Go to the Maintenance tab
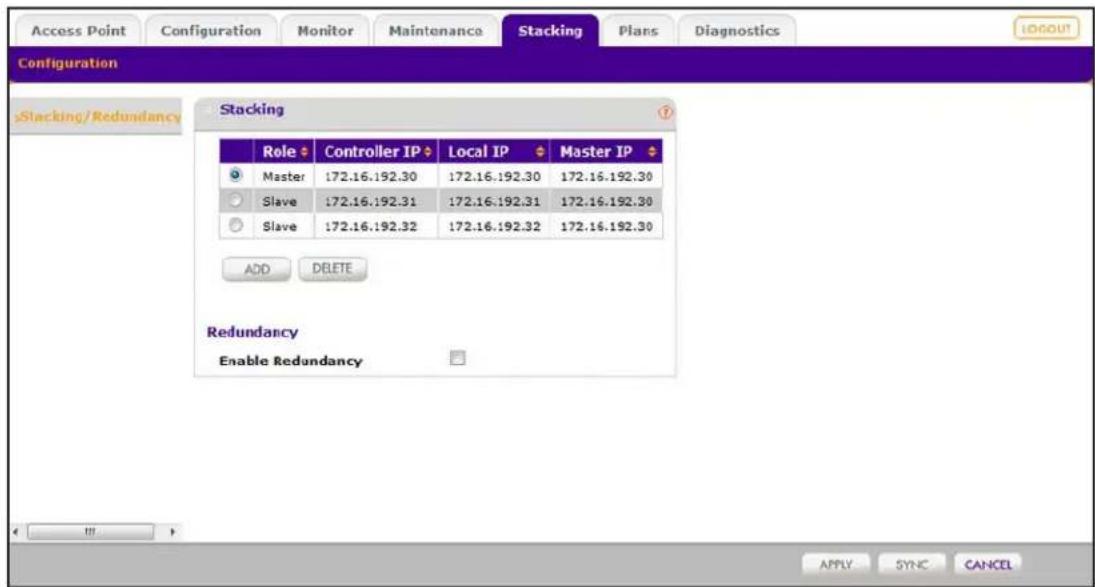 click(436, 31)
